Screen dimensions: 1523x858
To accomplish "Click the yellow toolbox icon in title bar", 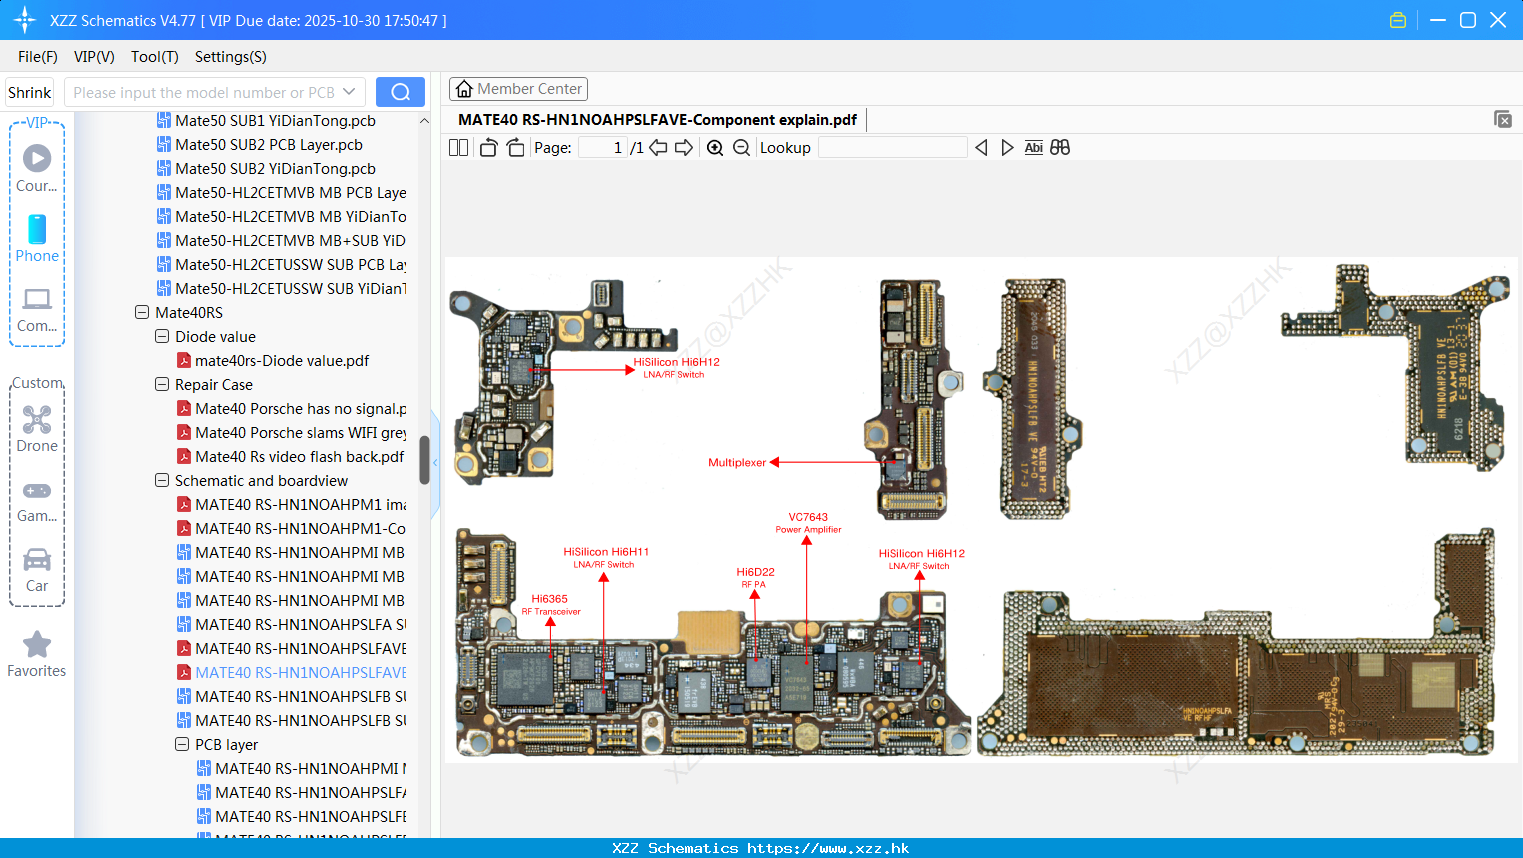I will click(1398, 20).
